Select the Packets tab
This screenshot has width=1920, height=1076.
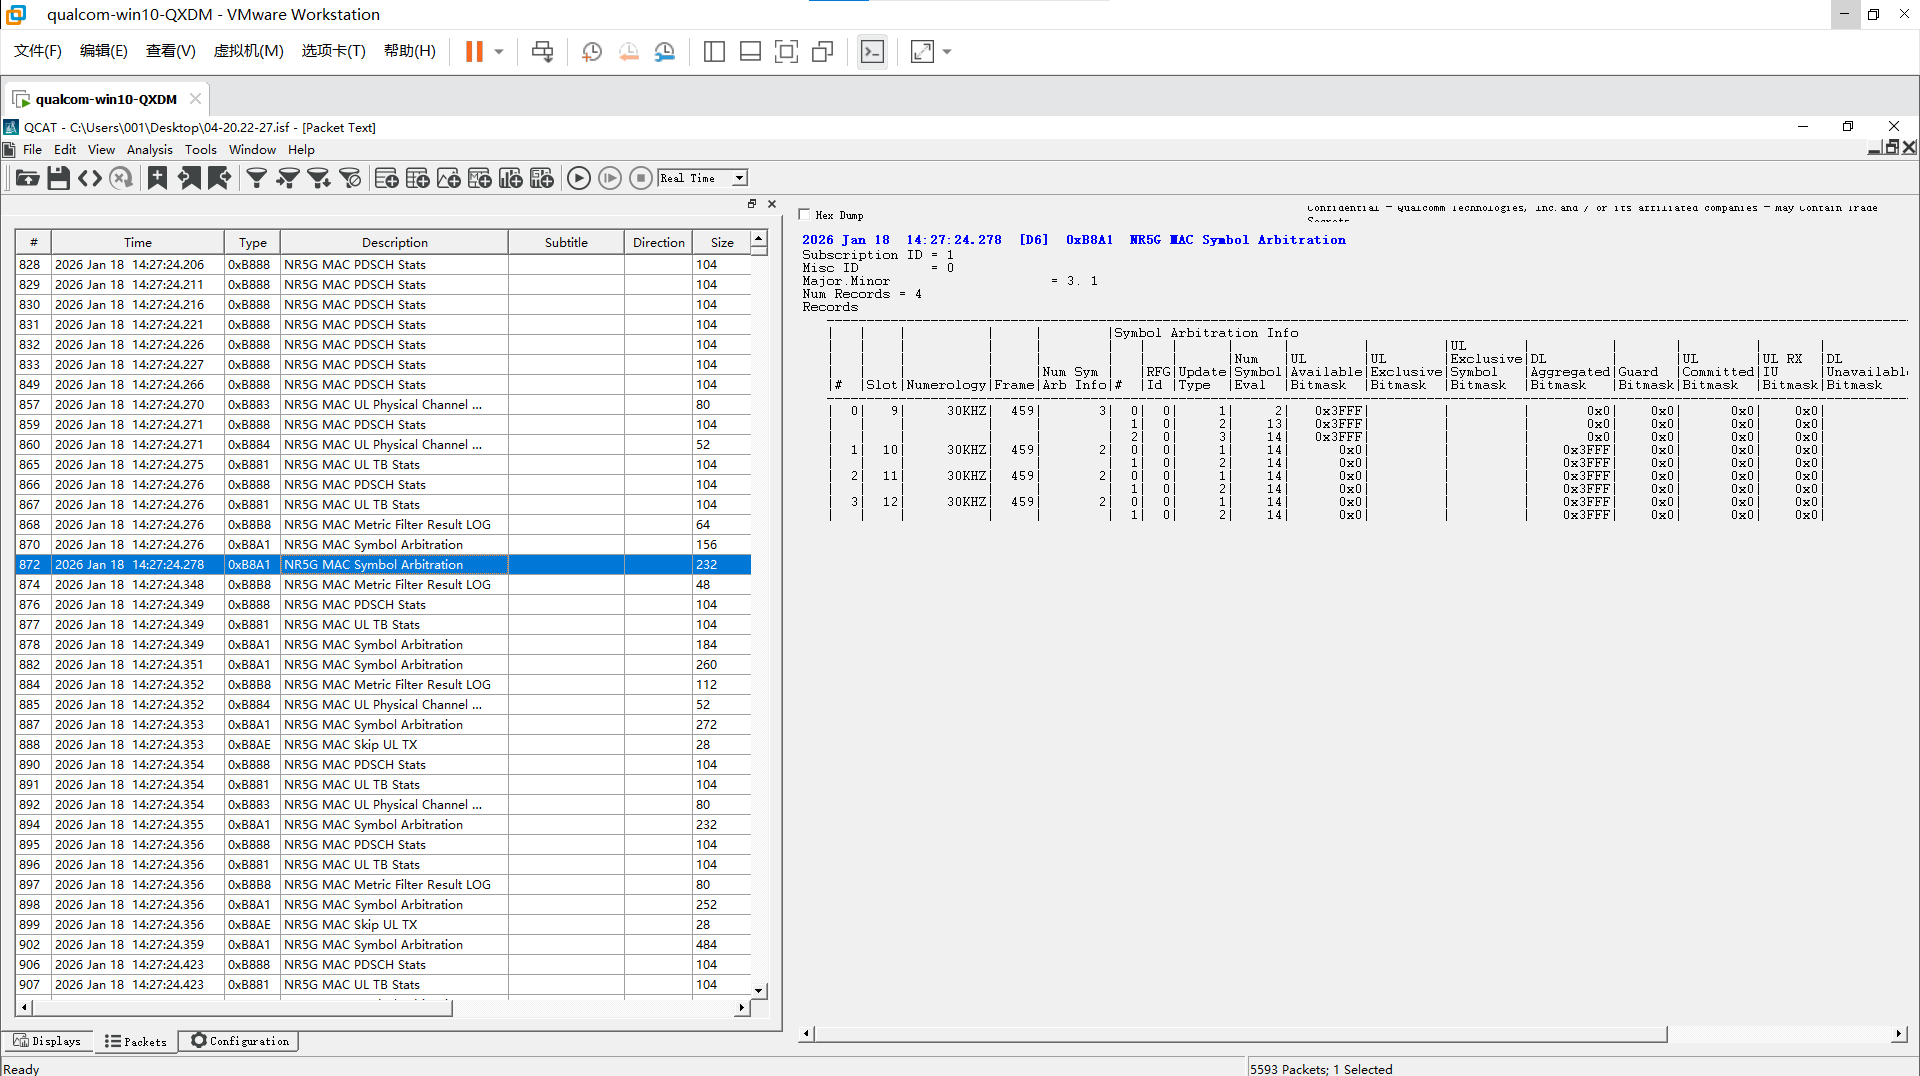pyautogui.click(x=136, y=1042)
